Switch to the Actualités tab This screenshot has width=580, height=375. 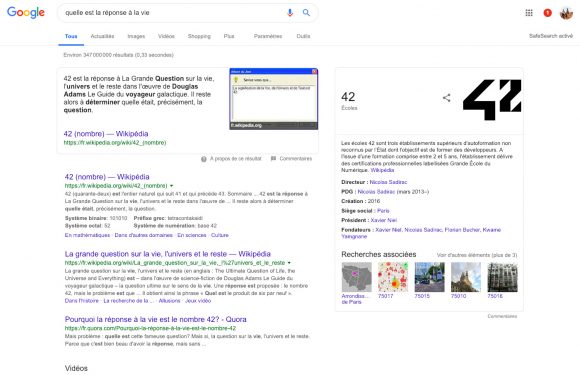coord(102,36)
